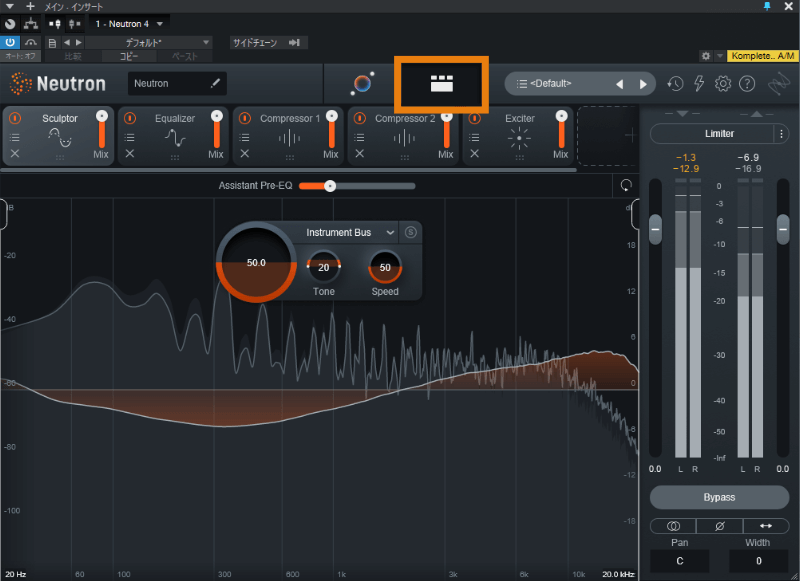The height and width of the screenshot is (581, 800).
Task: Toggle Sculptor solo S icon
Action: coord(410,233)
